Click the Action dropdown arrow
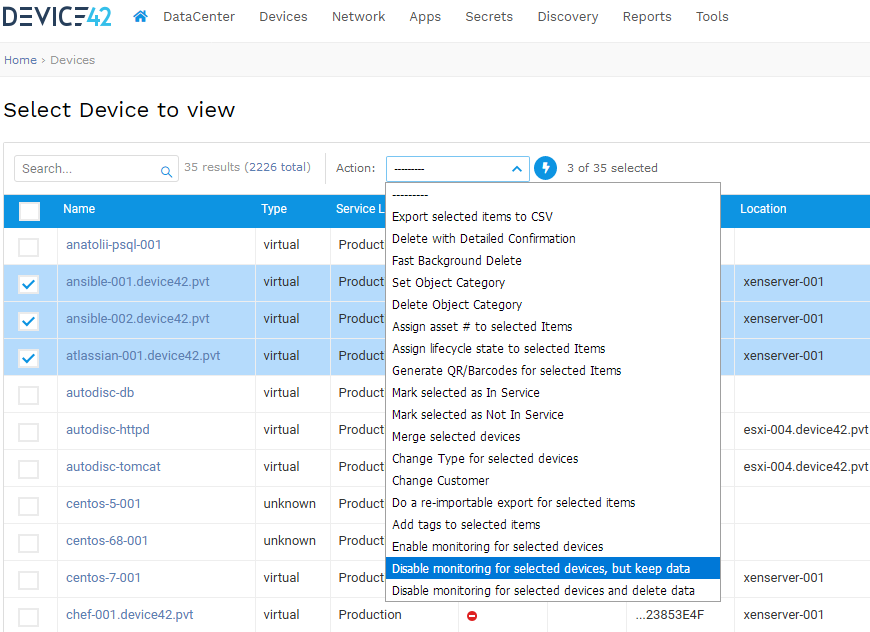 point(518,168)
